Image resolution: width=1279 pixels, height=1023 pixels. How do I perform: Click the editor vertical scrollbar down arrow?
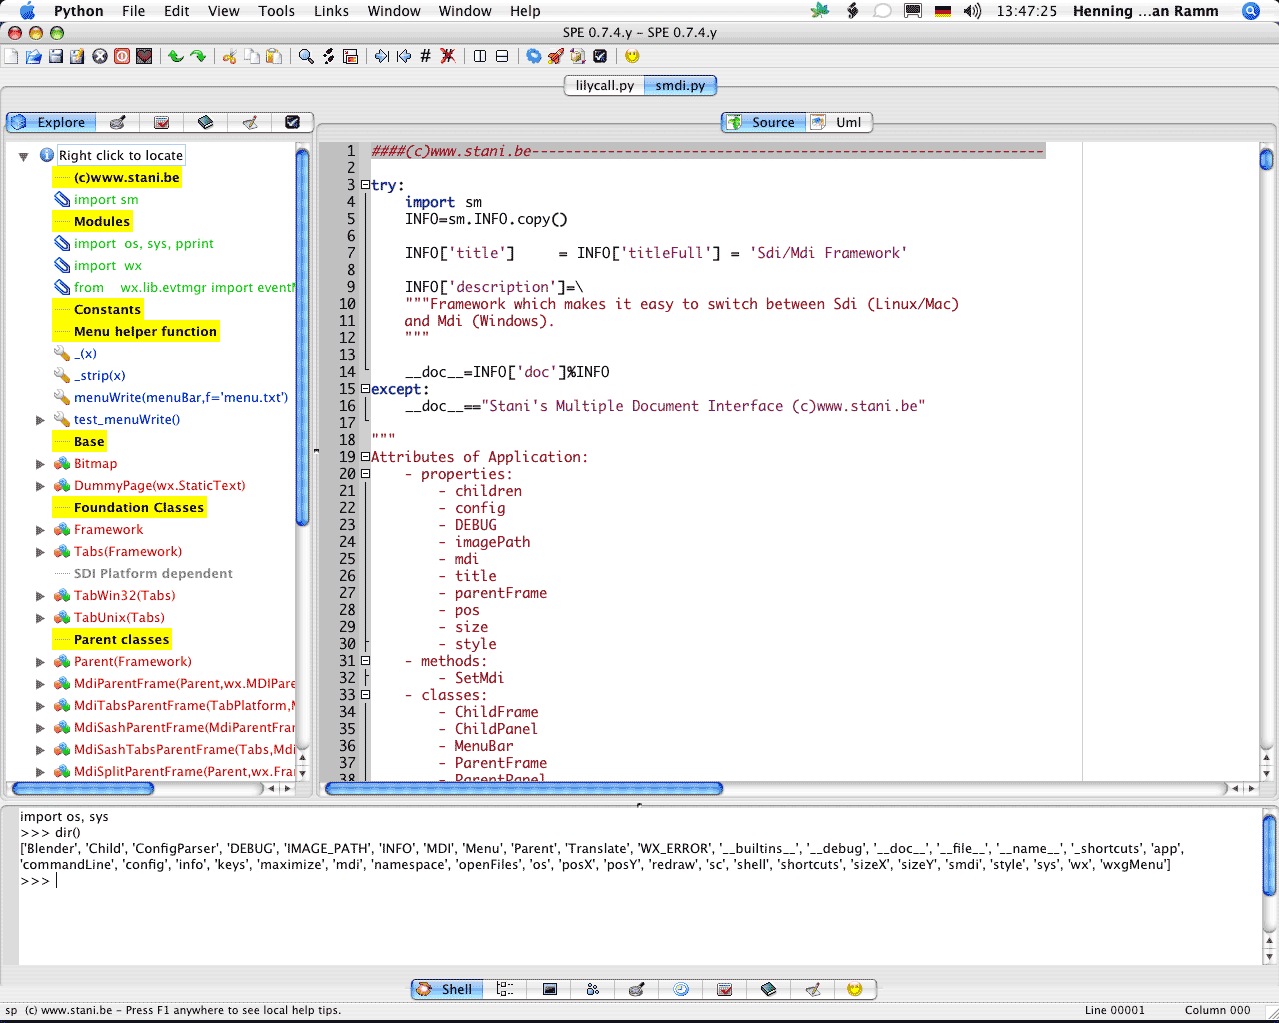[x=1266, y=773]
